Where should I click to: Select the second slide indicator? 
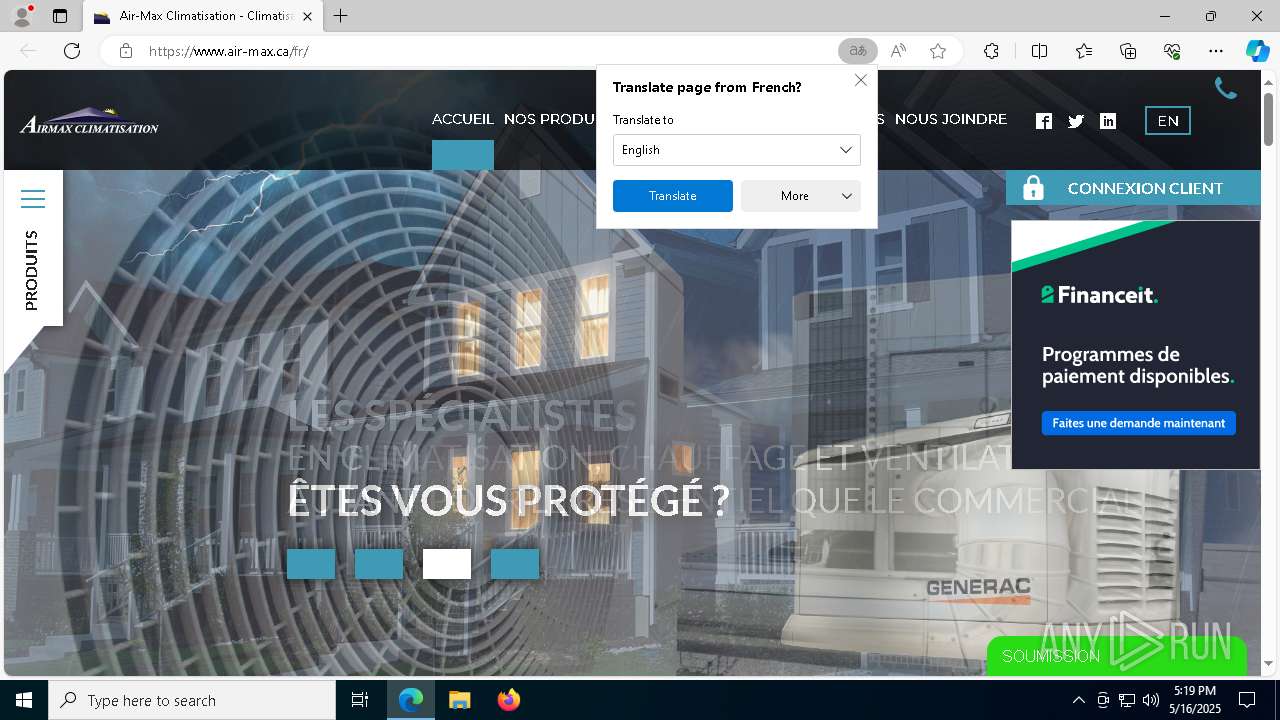tap(379, 564)
